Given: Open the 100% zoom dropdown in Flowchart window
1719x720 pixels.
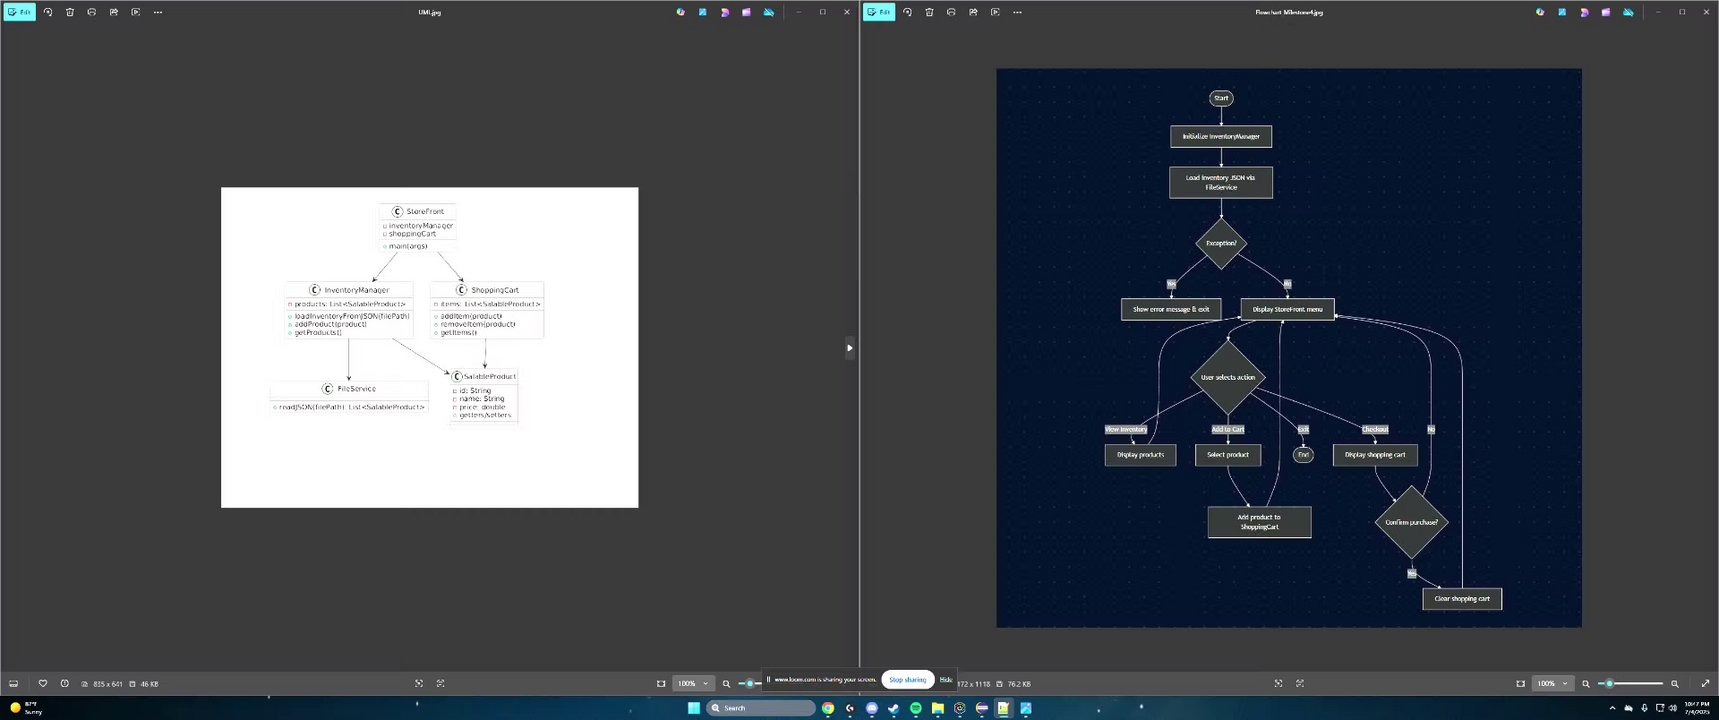Looking at the screenshot, I should point(1553,684).
